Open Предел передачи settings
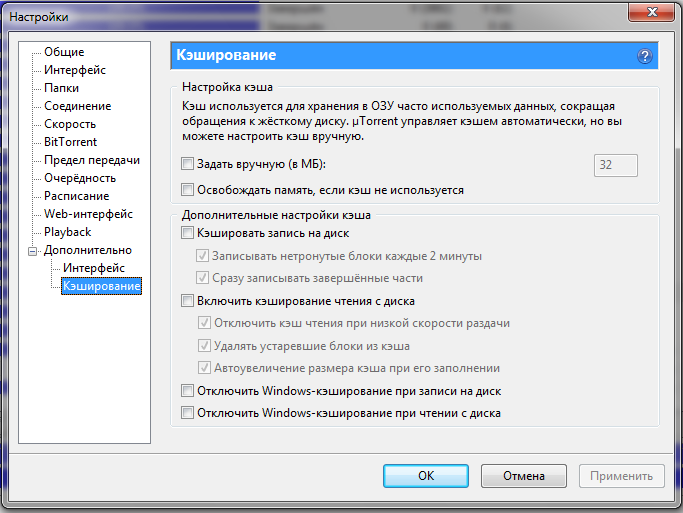The width and height of the screenshot is (683, 513). click(92, 160)
